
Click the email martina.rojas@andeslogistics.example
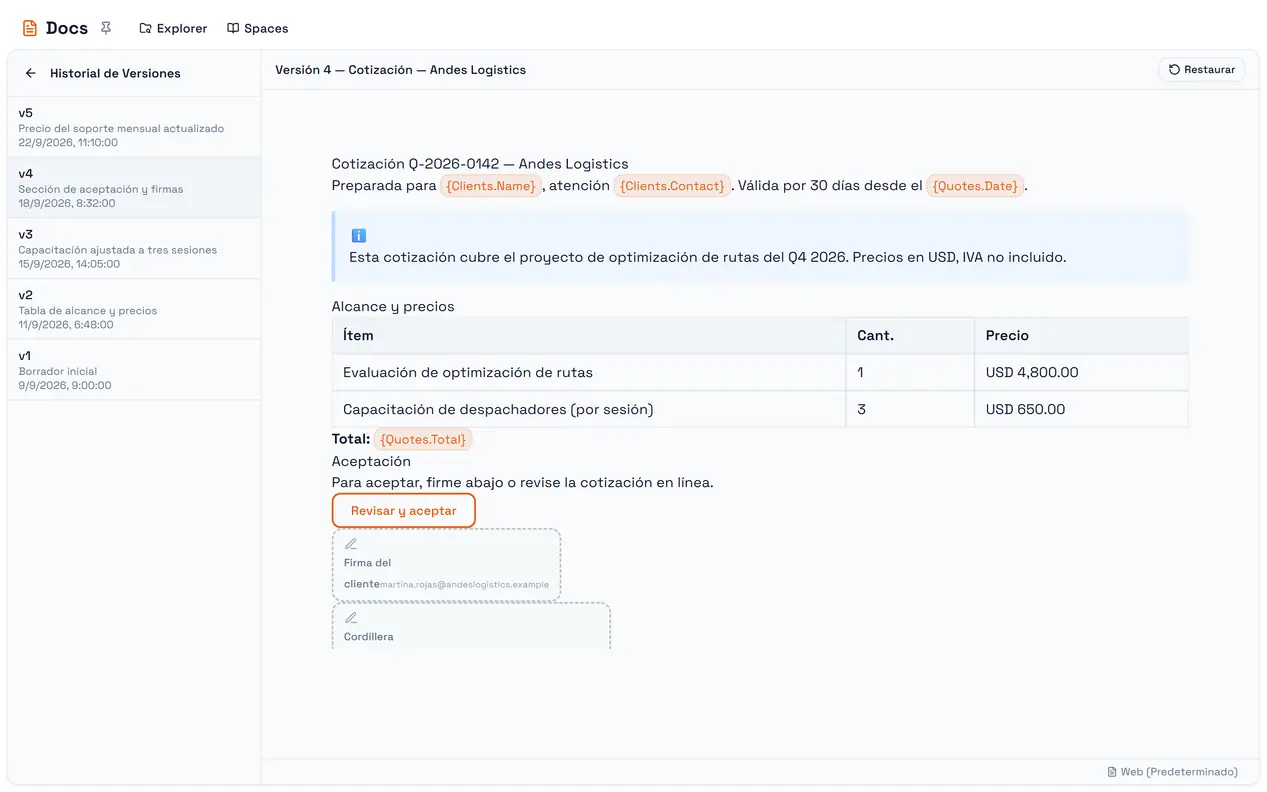(x=464, y=584)
